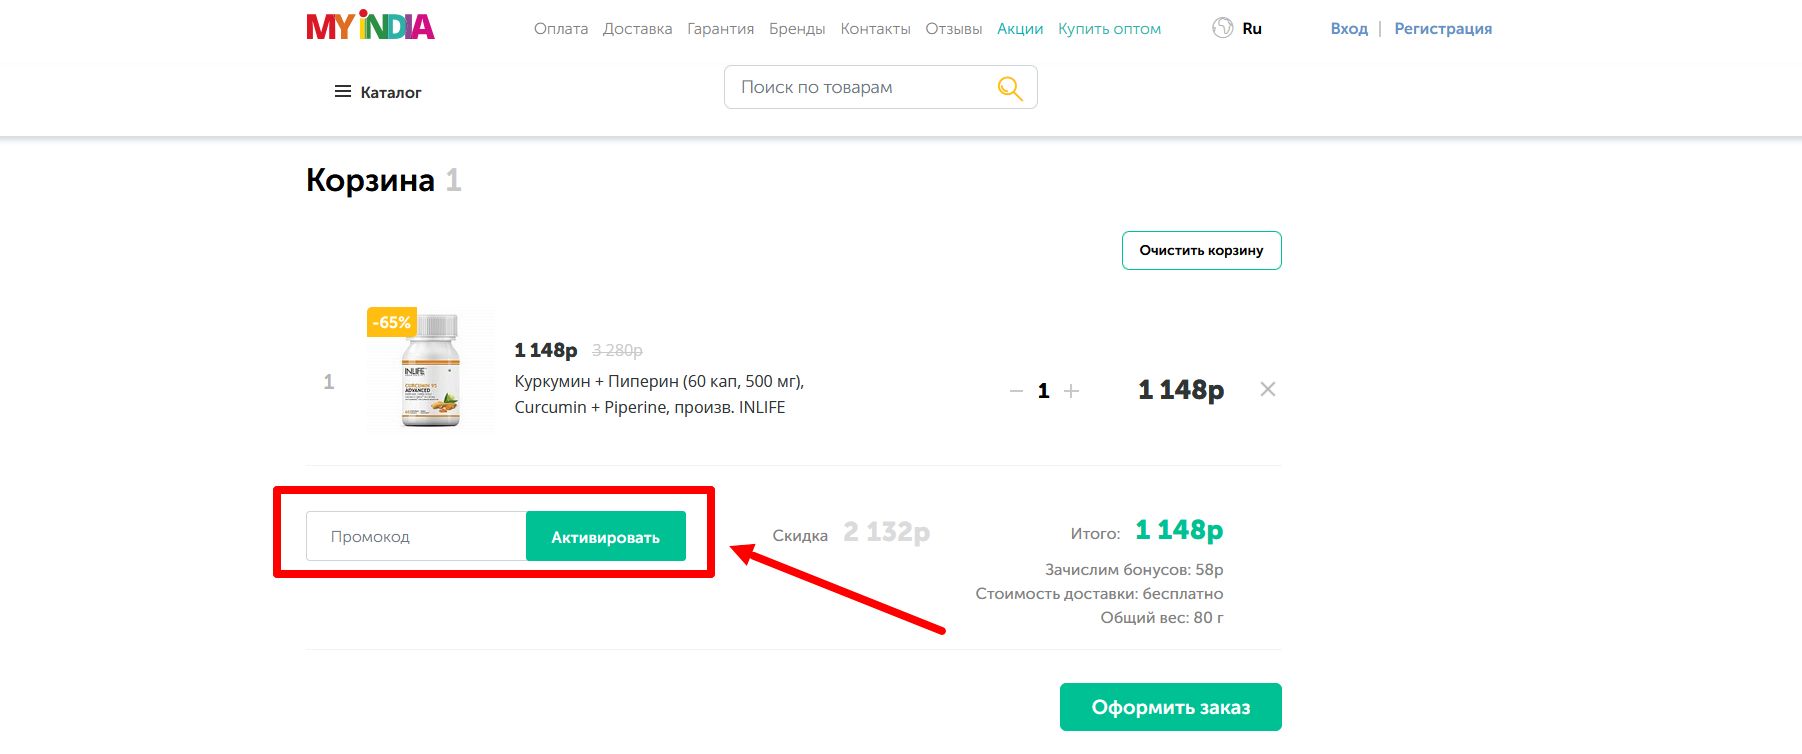The height and width of the screenshot is (754, 1802).
Task: Click the Скидка 2 132р value
Action: [x=886, y=532]
